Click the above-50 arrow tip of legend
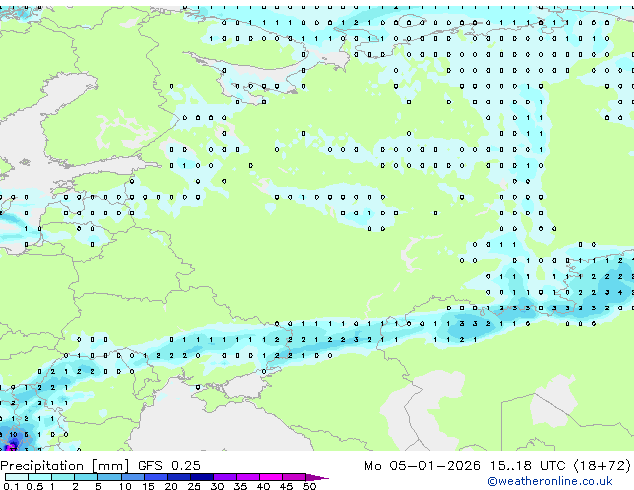The image size is (634, 490). pyautogui.click(x=317, y=477)
